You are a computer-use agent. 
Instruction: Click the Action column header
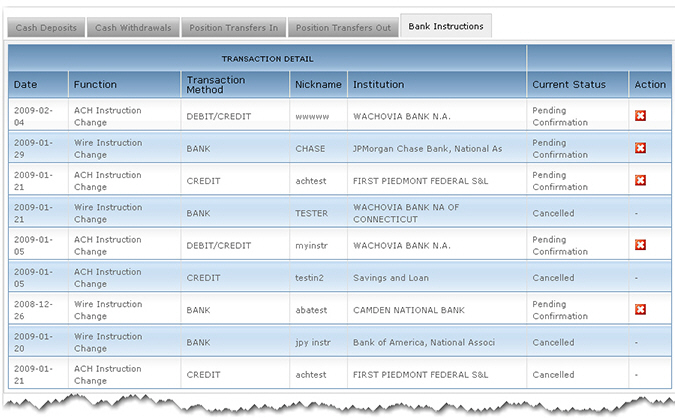click(650, 85)
